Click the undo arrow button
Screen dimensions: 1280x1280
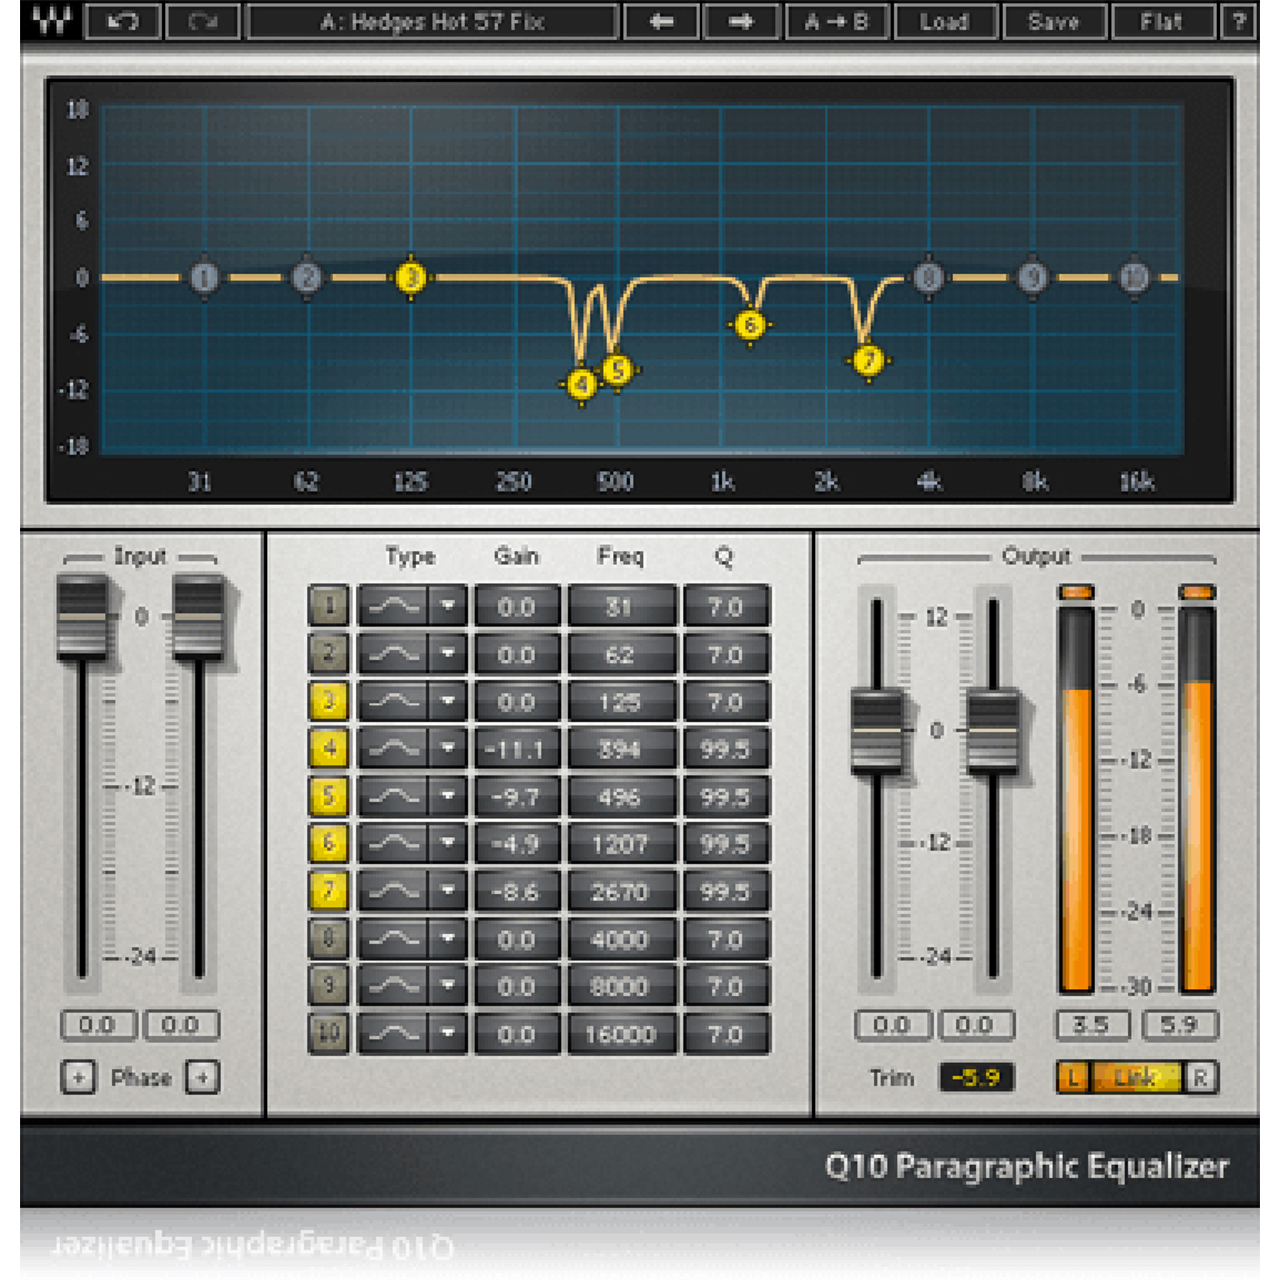pos(123,21)
